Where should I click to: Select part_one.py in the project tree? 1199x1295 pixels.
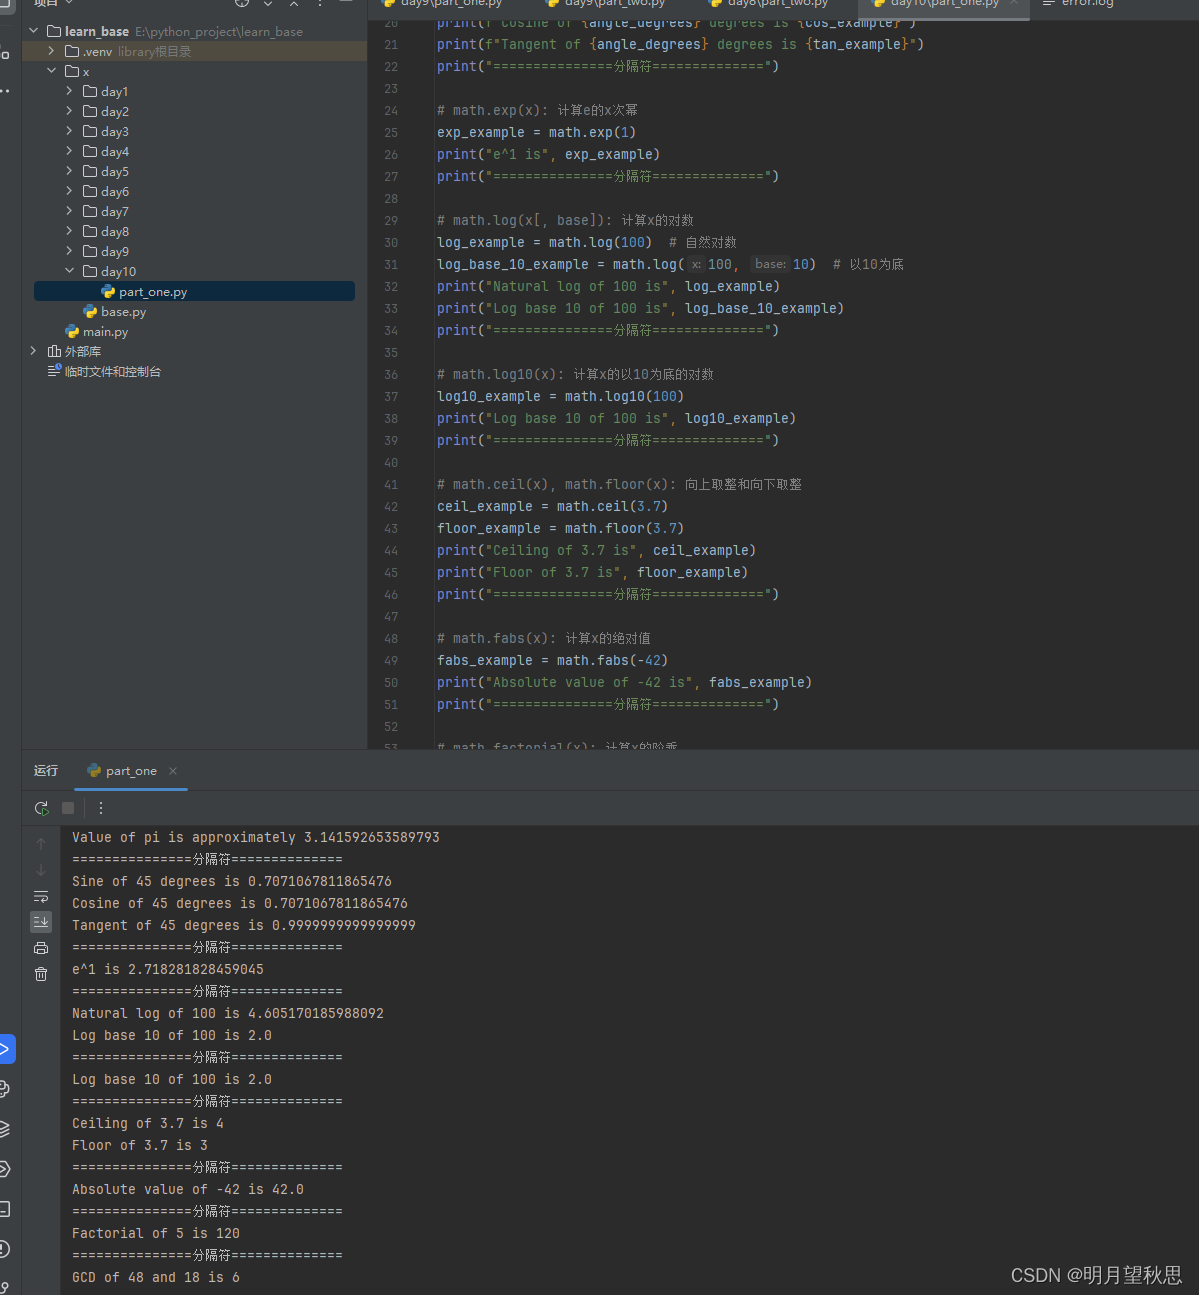(194, 291)
